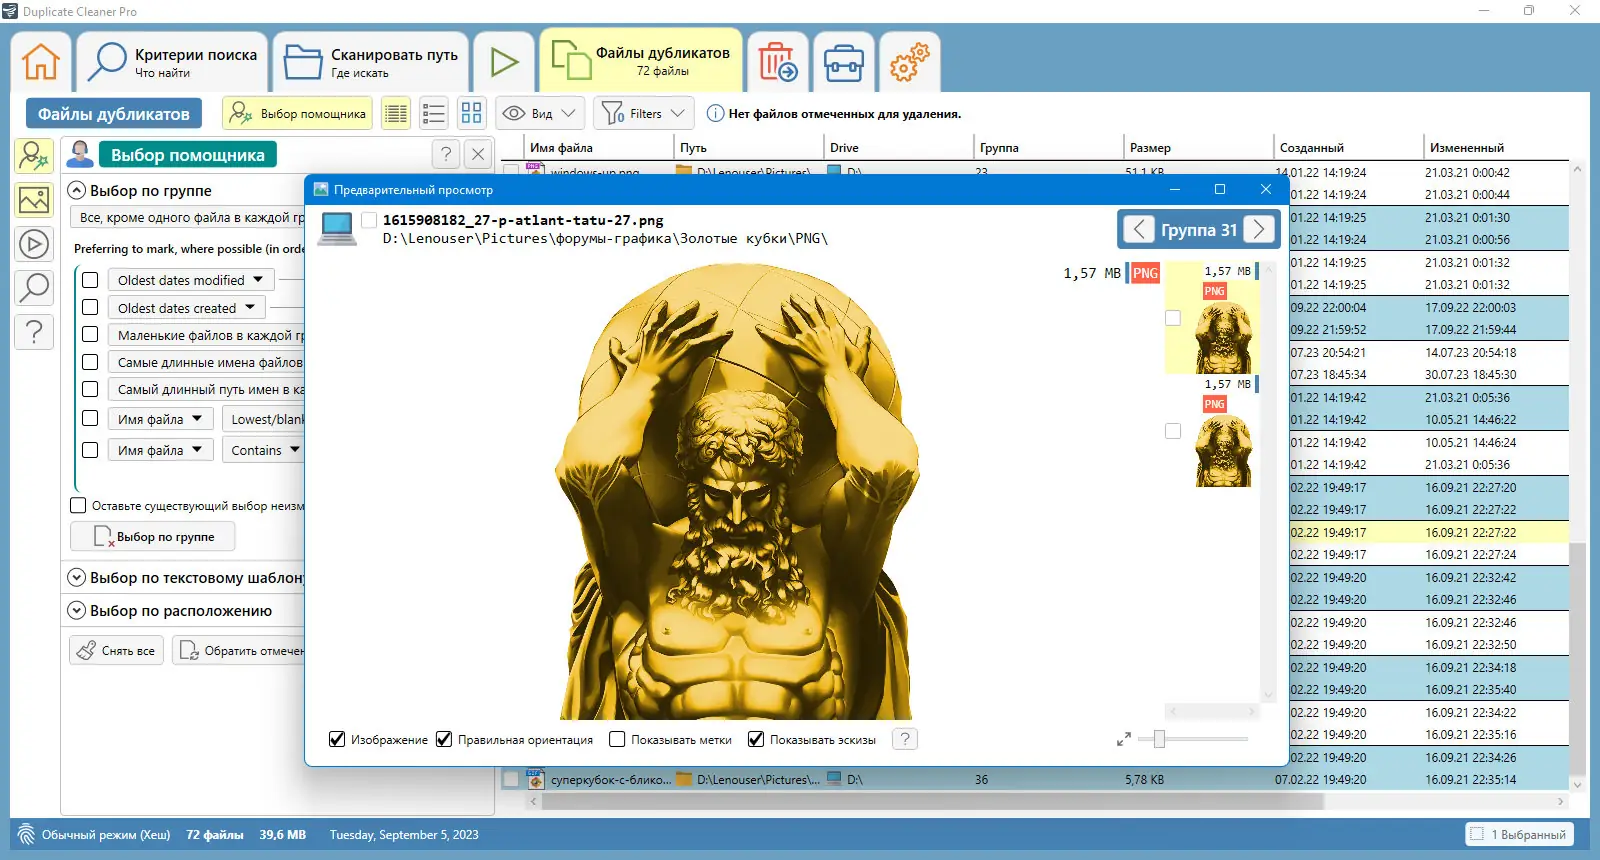Click the fingerprint scan mode icon
The width and height of the screenshot is (1600, 860).
26,835
